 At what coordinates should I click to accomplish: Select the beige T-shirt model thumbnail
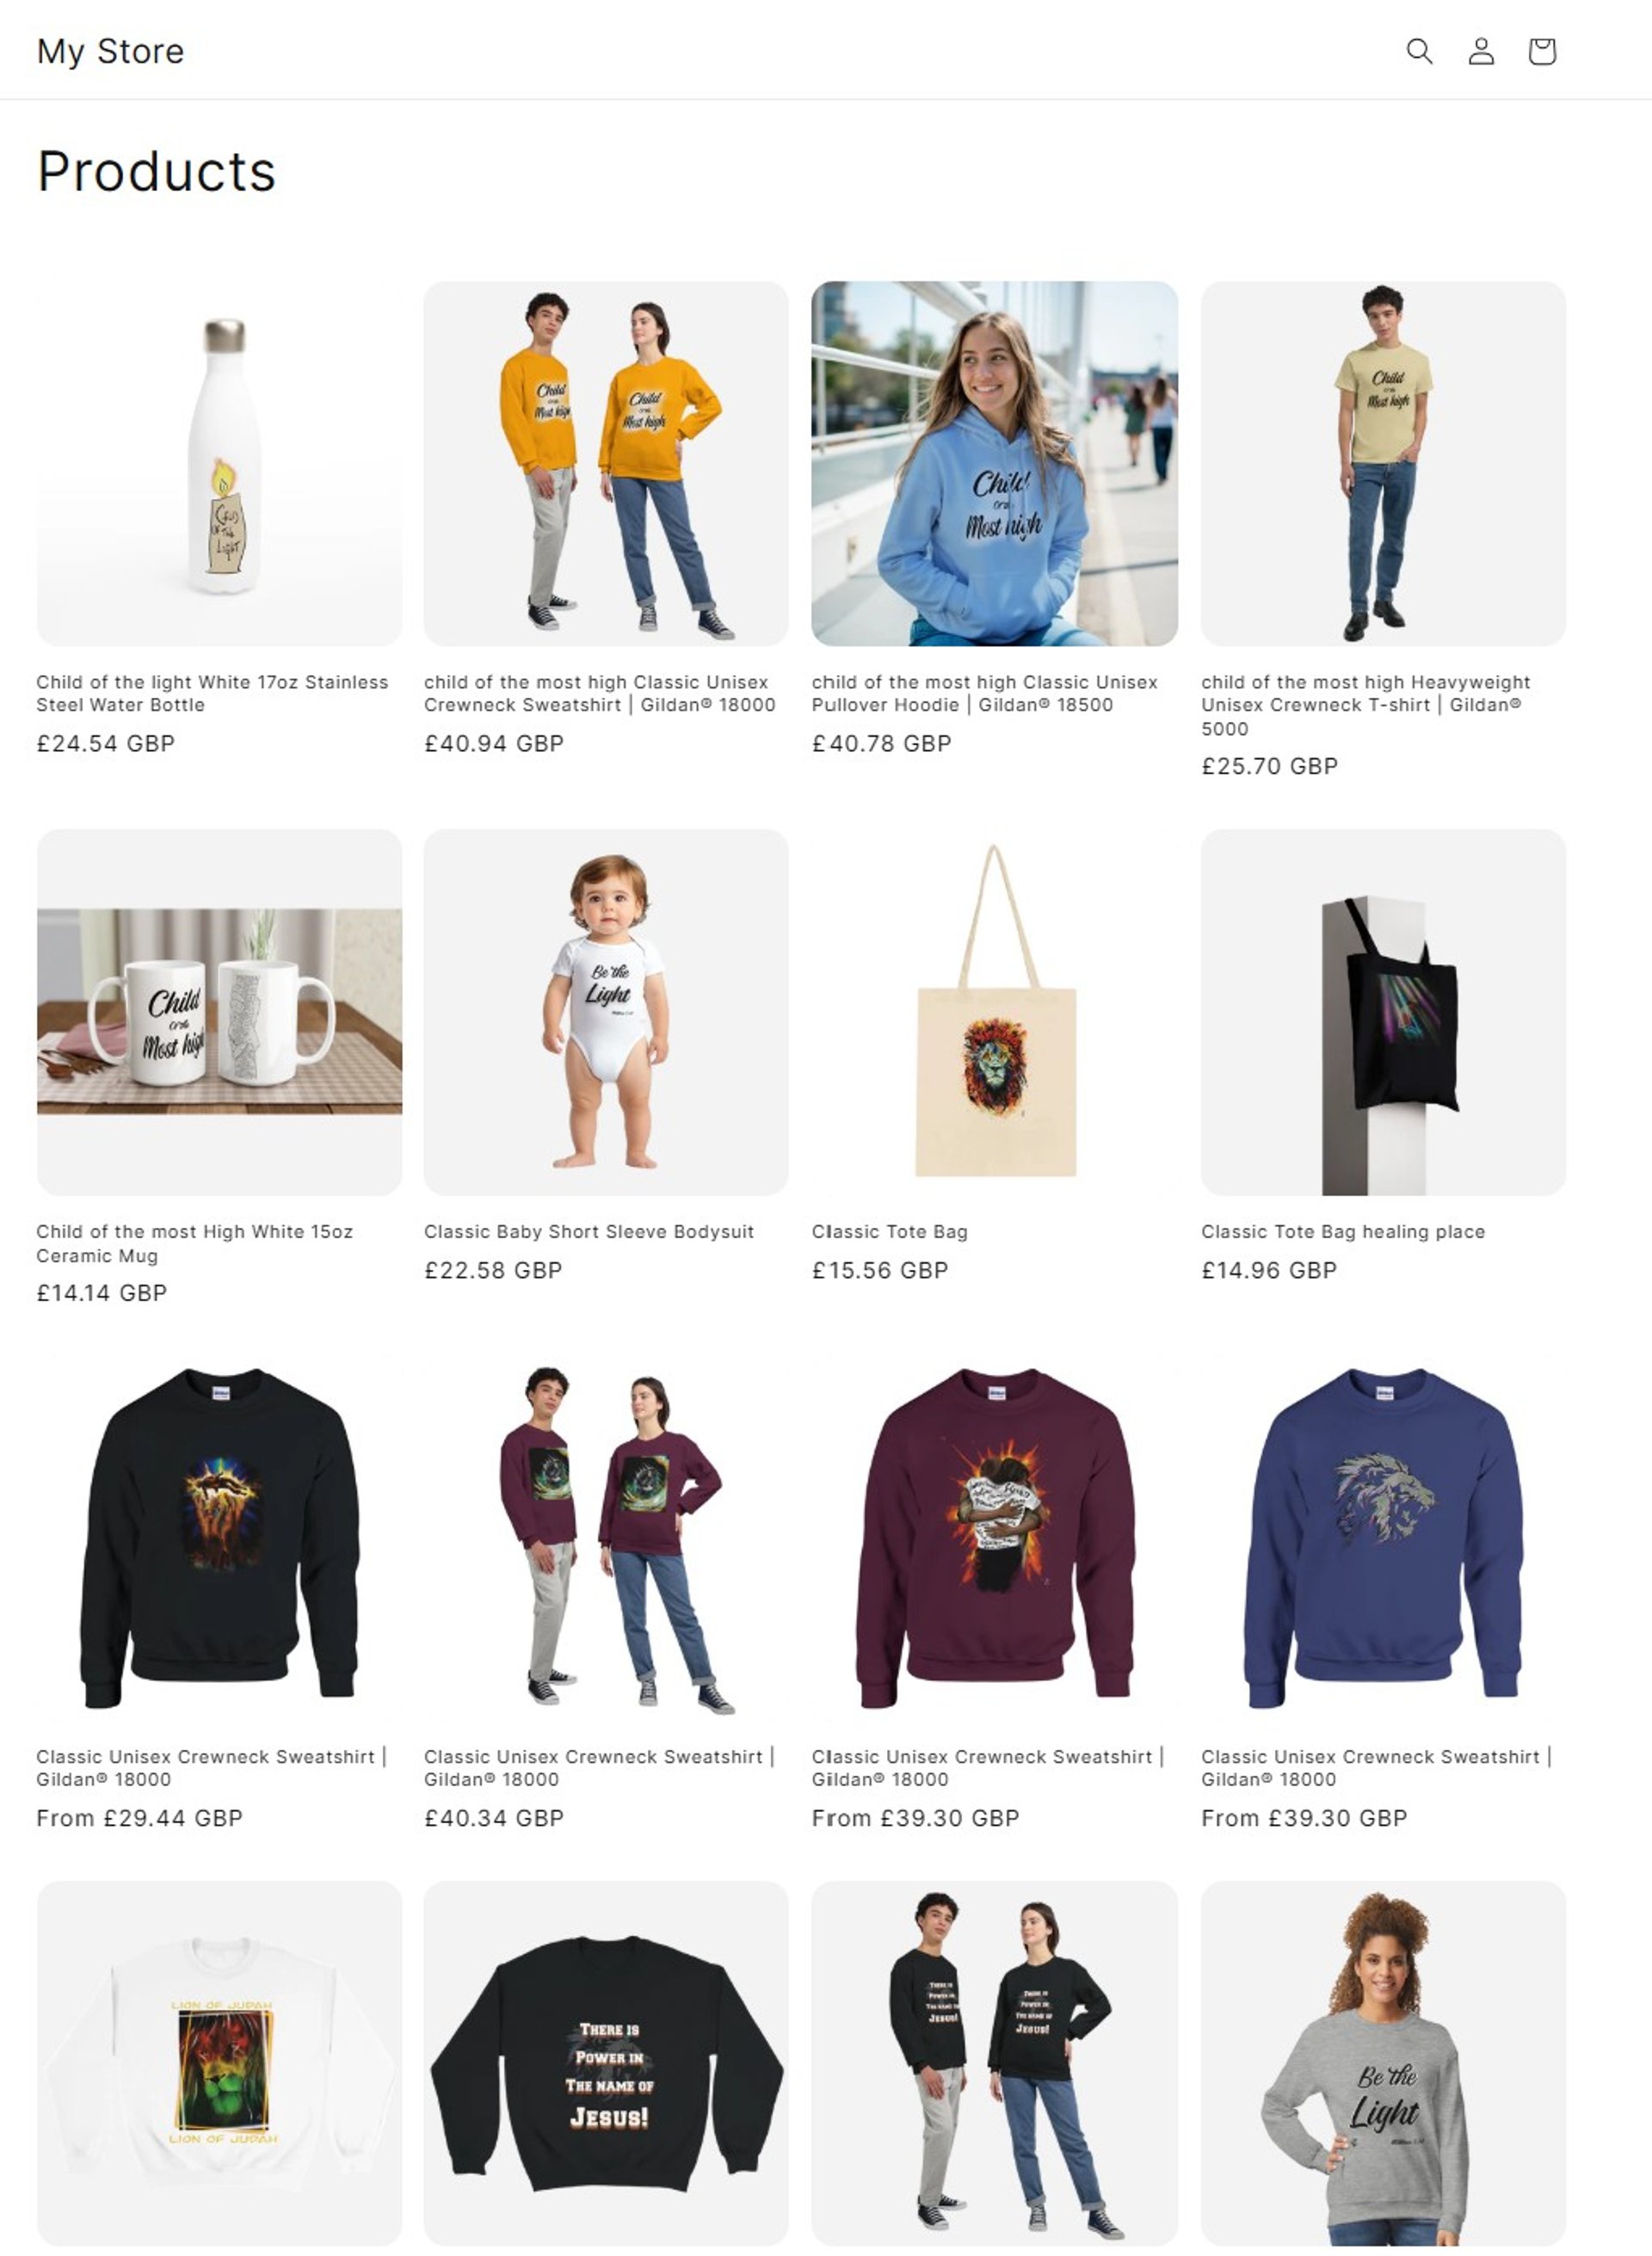click(1383, 463)
